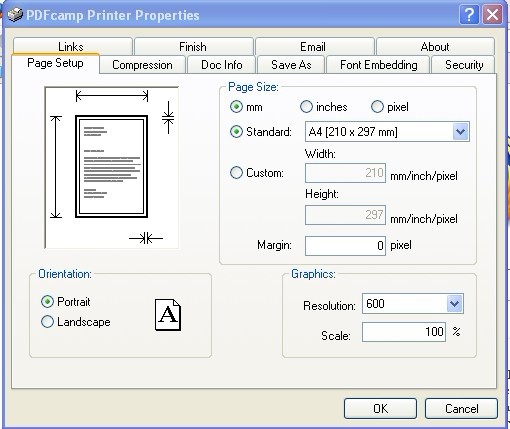Image resolution: width=510 pixels, height=429 pixels.
Task: Click the question mark help icon
Action: (x=469, y=15)
